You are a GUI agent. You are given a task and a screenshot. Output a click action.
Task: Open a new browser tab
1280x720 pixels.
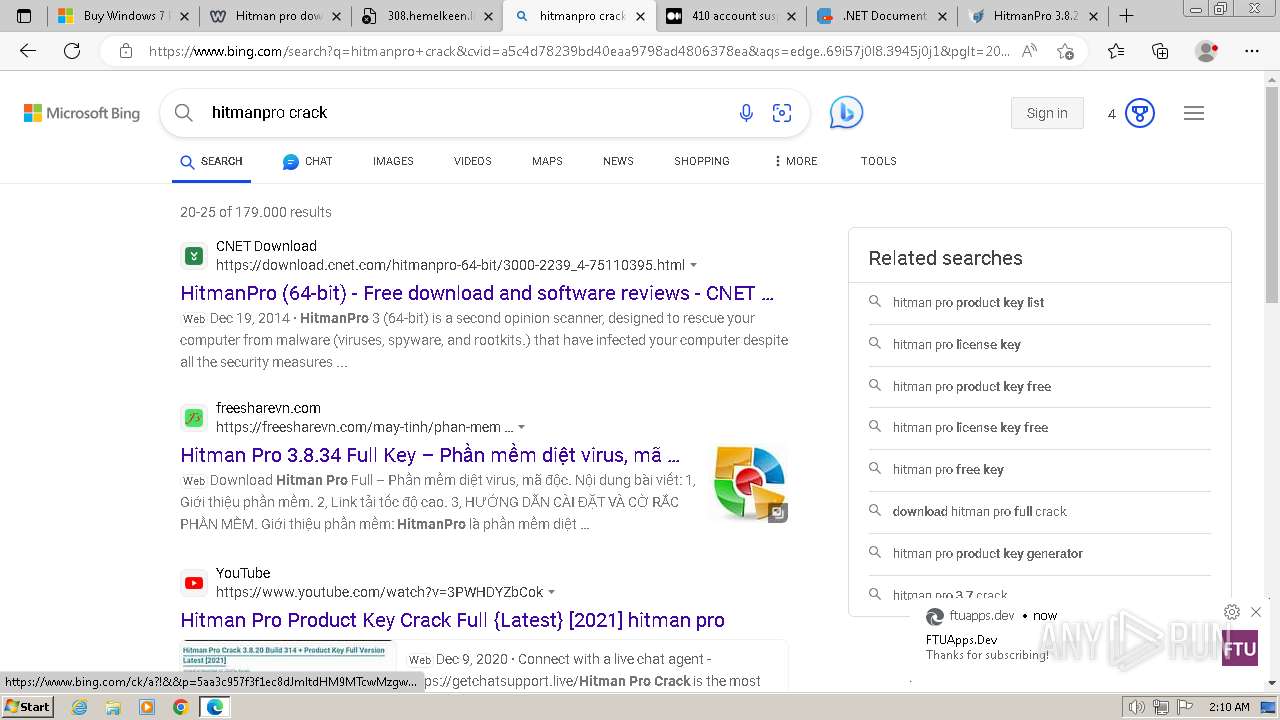point(1127,16)
